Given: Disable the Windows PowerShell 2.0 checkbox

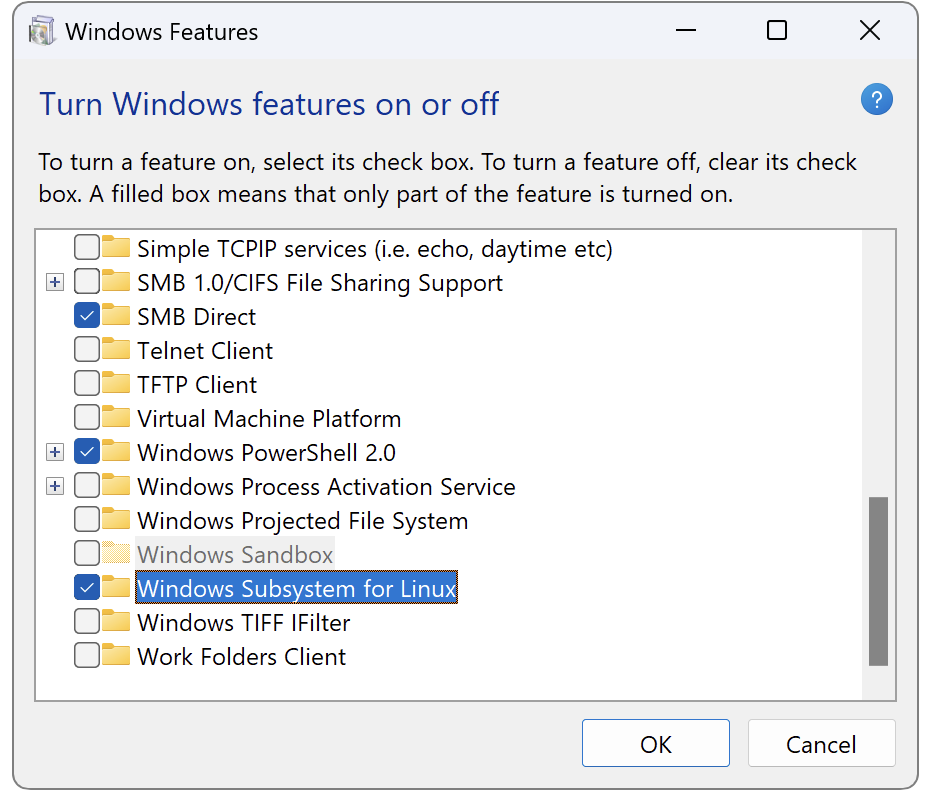Looking at the screenshot, I should point(87,451).
